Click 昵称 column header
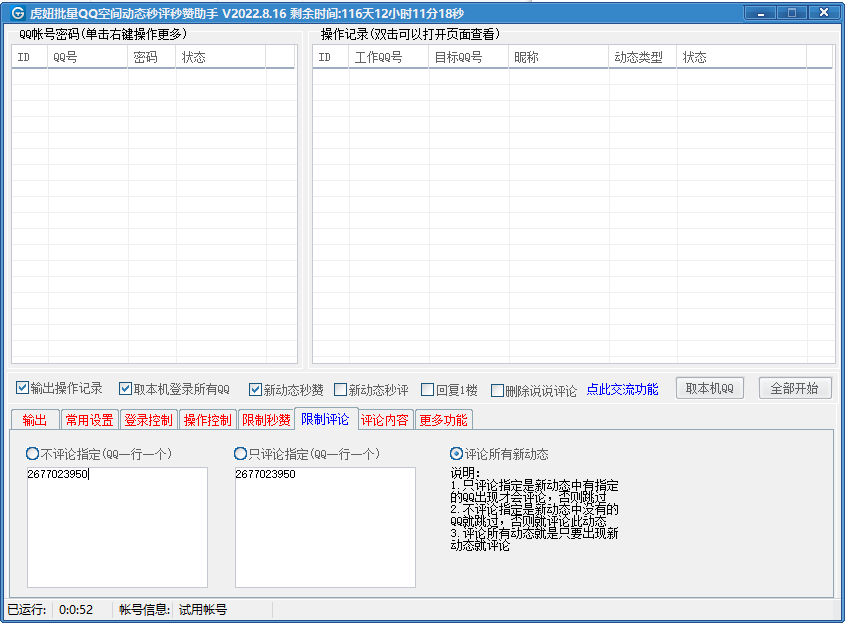This screenshot has height=623, width=845. click(559, 57)
